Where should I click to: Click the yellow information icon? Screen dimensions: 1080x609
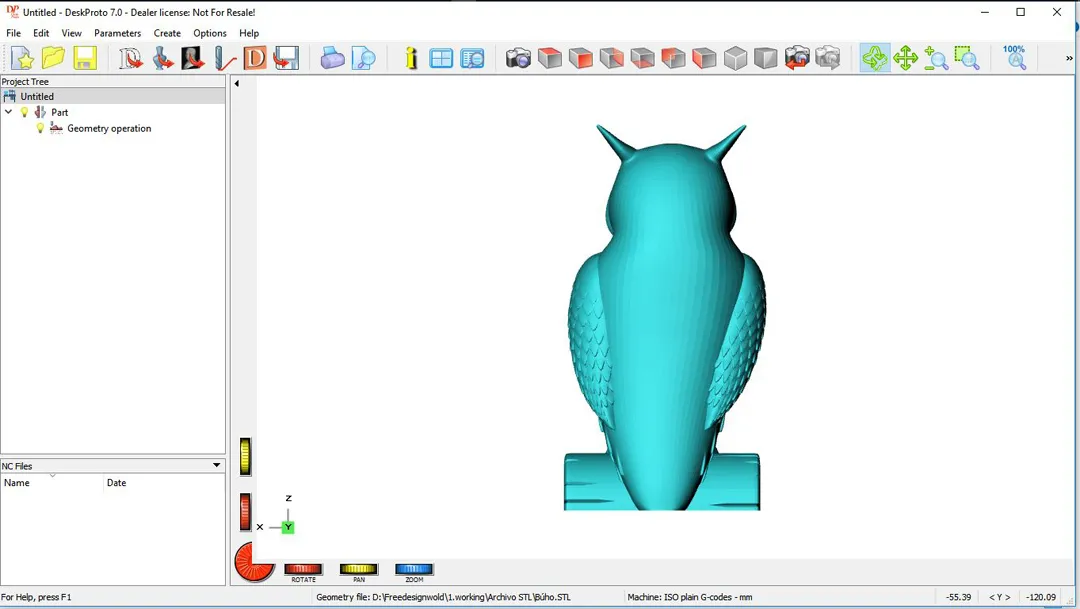tap(411, 58)
